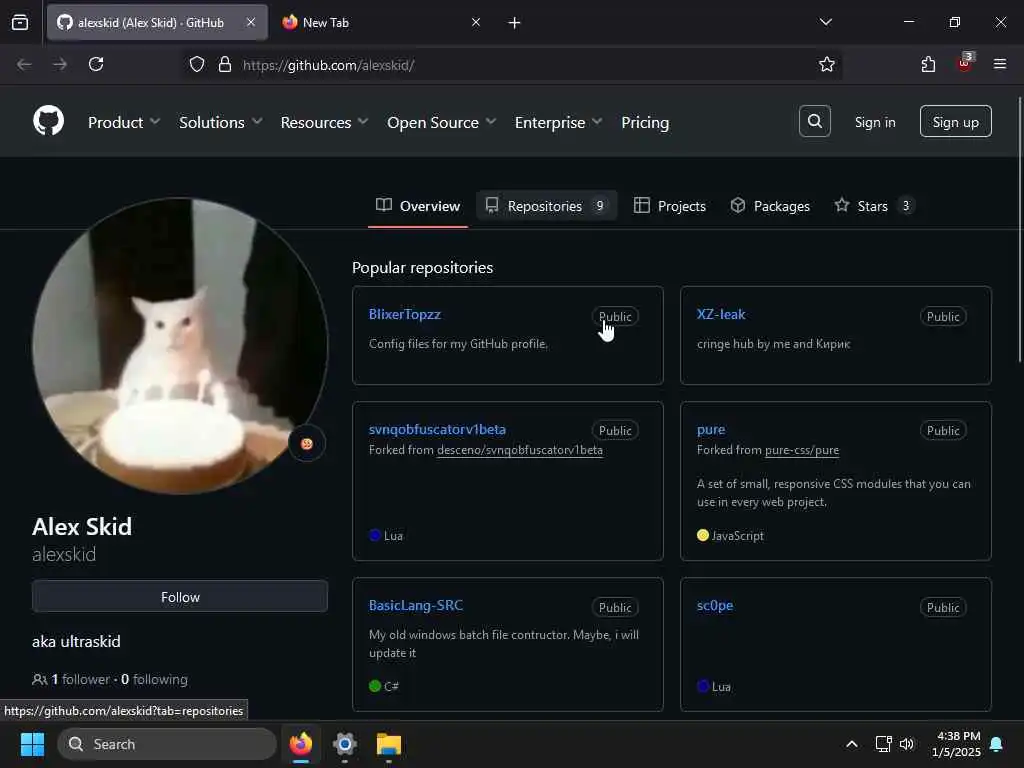
Task: Open a new tab with the plus button
Action: click(514, 23)
